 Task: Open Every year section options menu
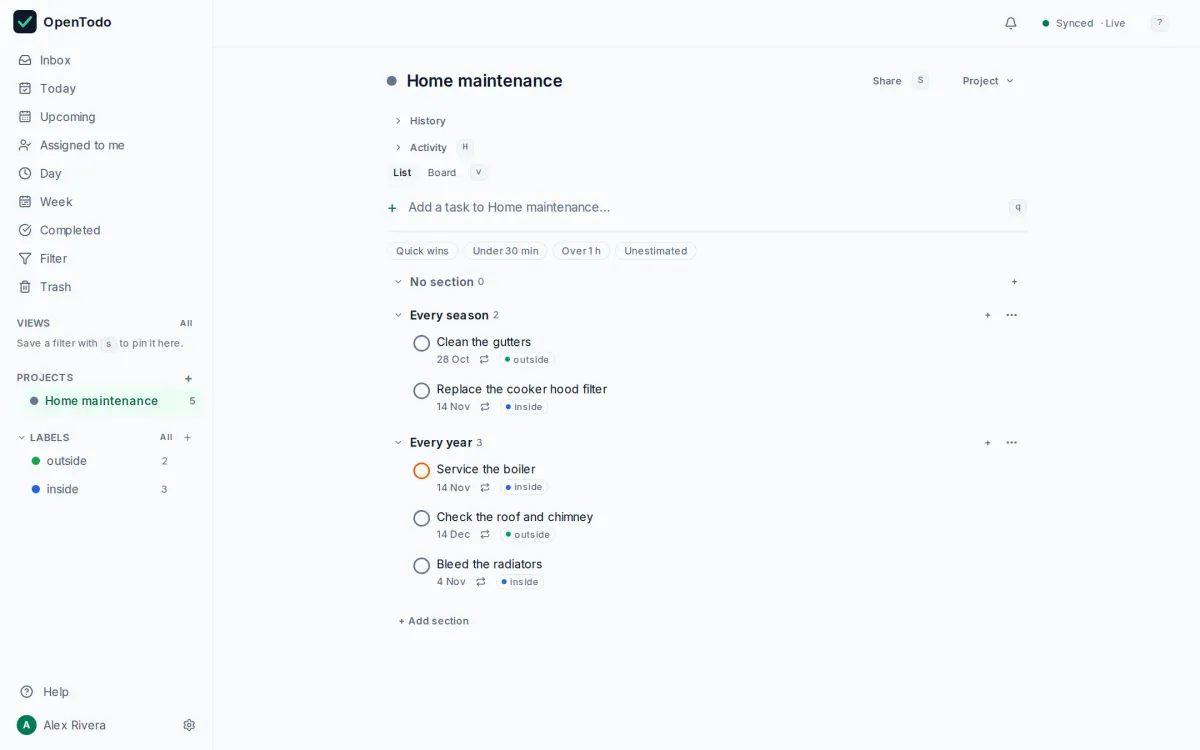click(1012, 443)
